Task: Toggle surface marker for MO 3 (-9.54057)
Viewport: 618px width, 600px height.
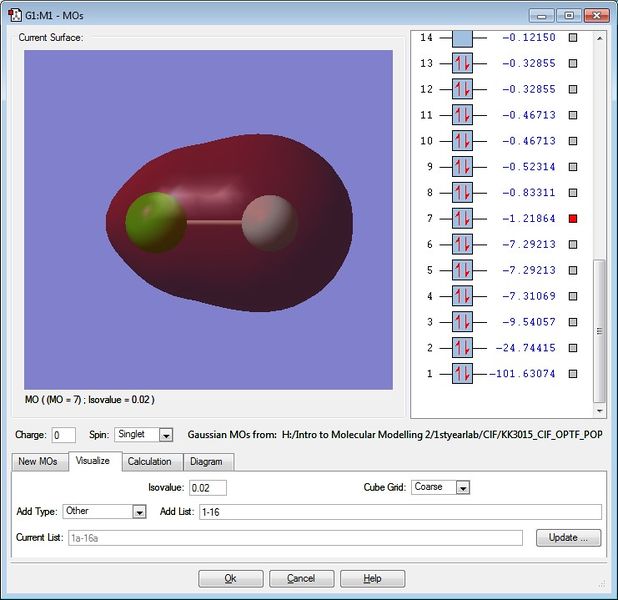Action: pyautogui.click(x=573, y=322)
